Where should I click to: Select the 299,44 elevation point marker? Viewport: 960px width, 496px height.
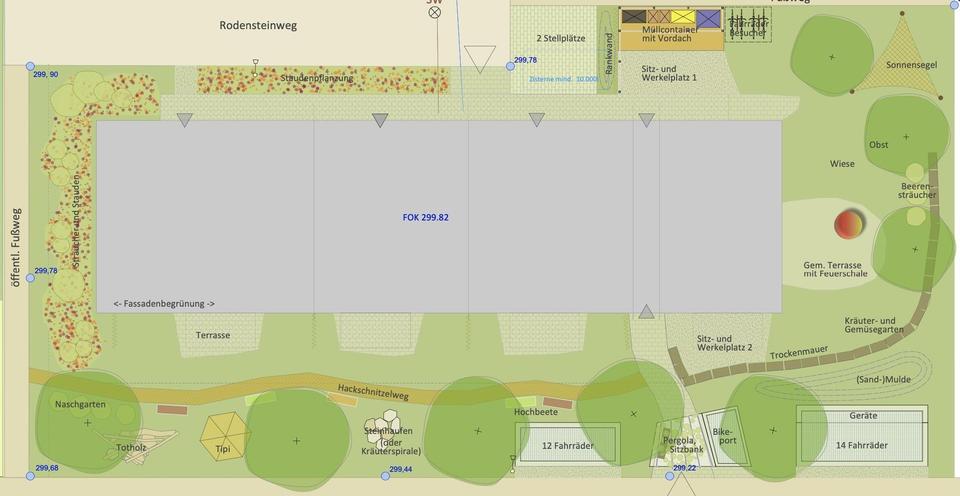pyautogui.click(x=385, y=476)
